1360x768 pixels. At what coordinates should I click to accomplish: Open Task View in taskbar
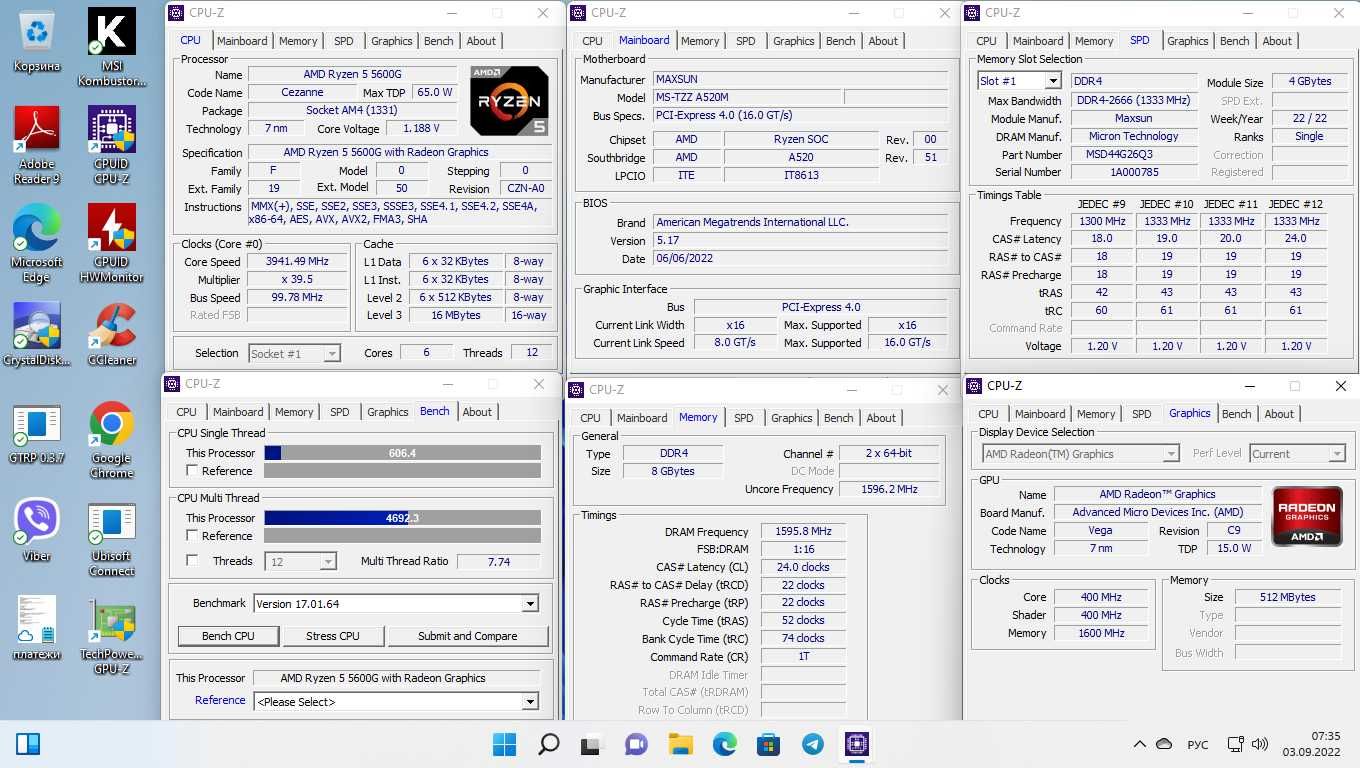[x=592, y=744]
